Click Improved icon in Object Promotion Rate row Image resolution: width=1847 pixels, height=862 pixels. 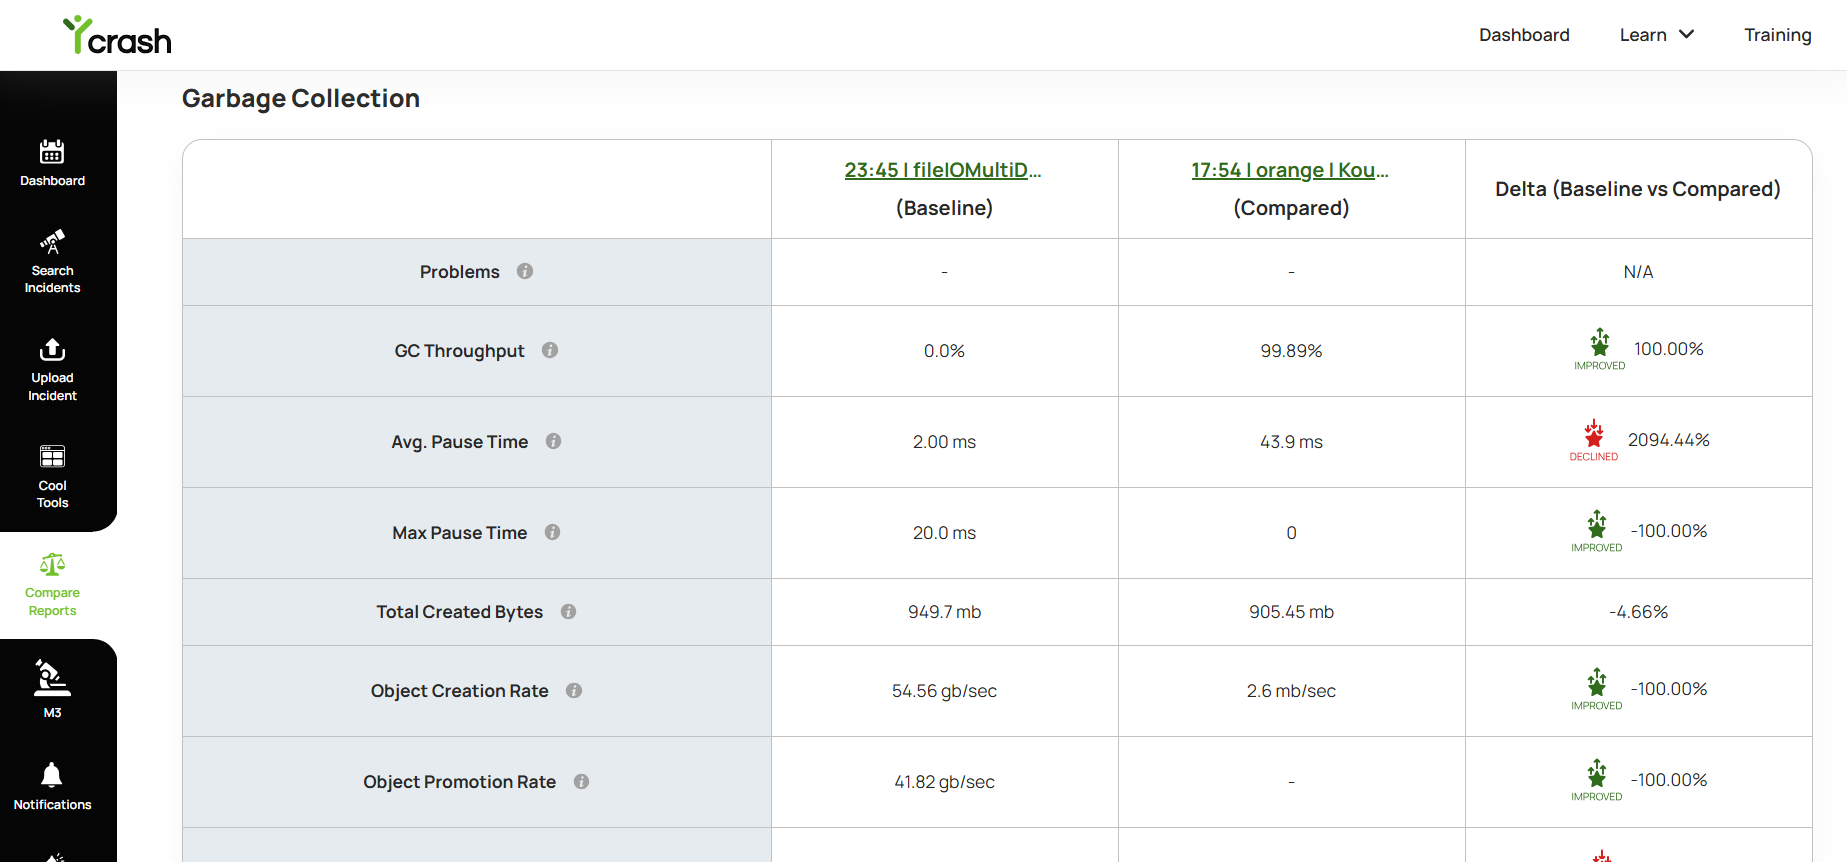[1597, 780]
